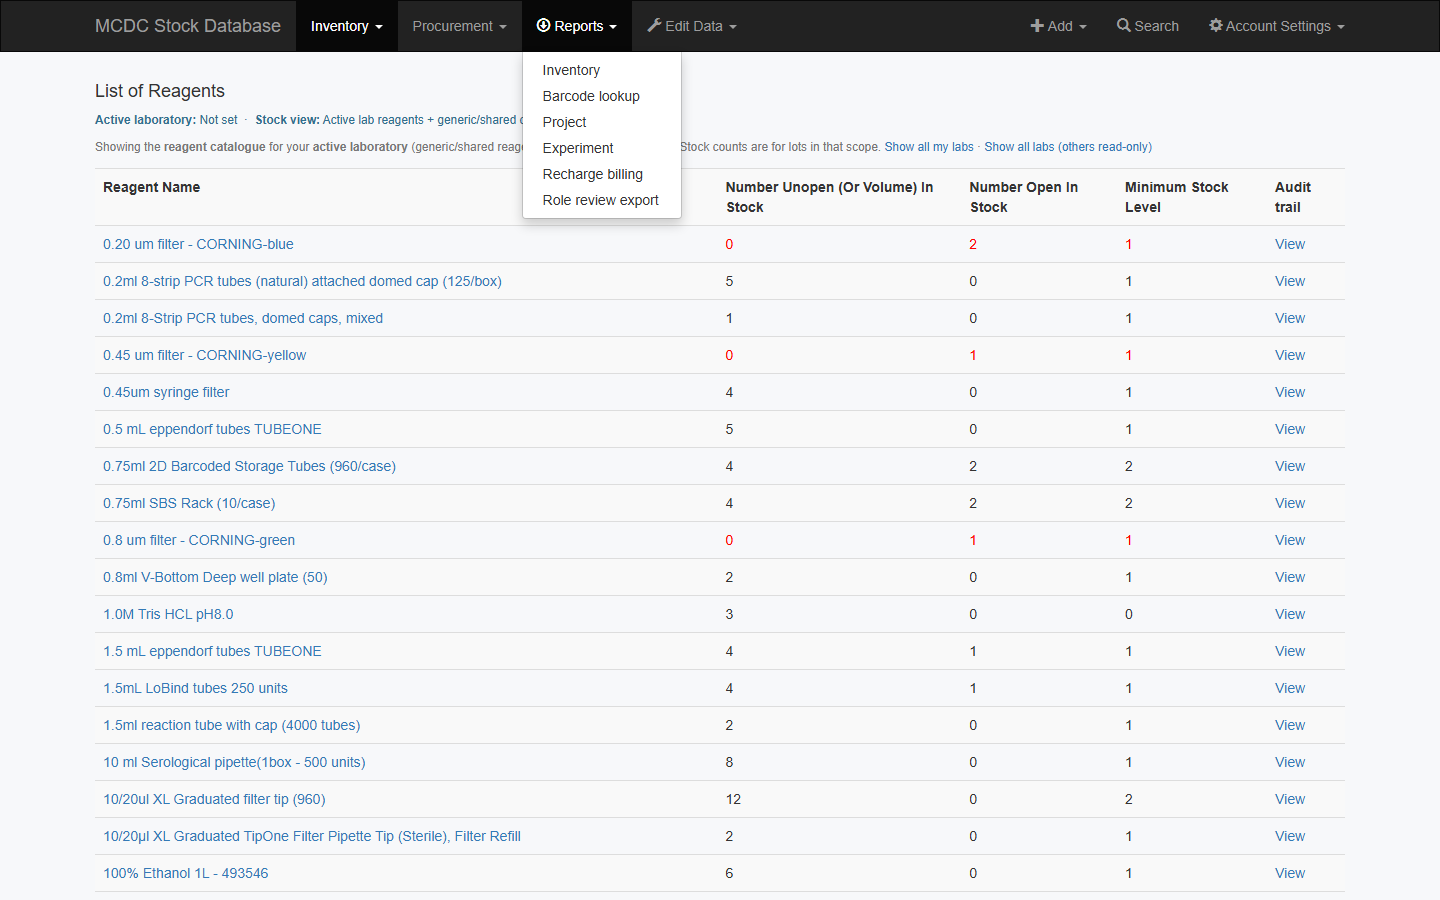Open 0.2ml 8-strip PCR tubes (natural) reagent
Screen dimensions: 1440x900
302,281
